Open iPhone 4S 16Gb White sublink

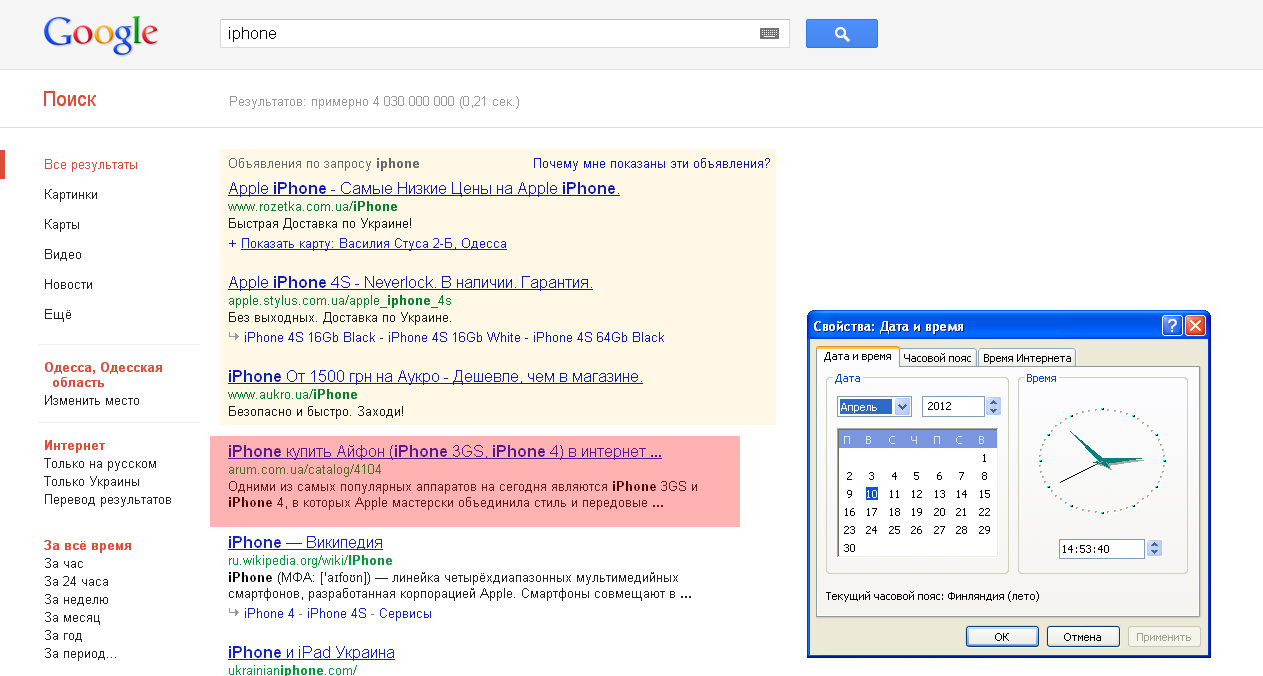click(x=455, y=338)
